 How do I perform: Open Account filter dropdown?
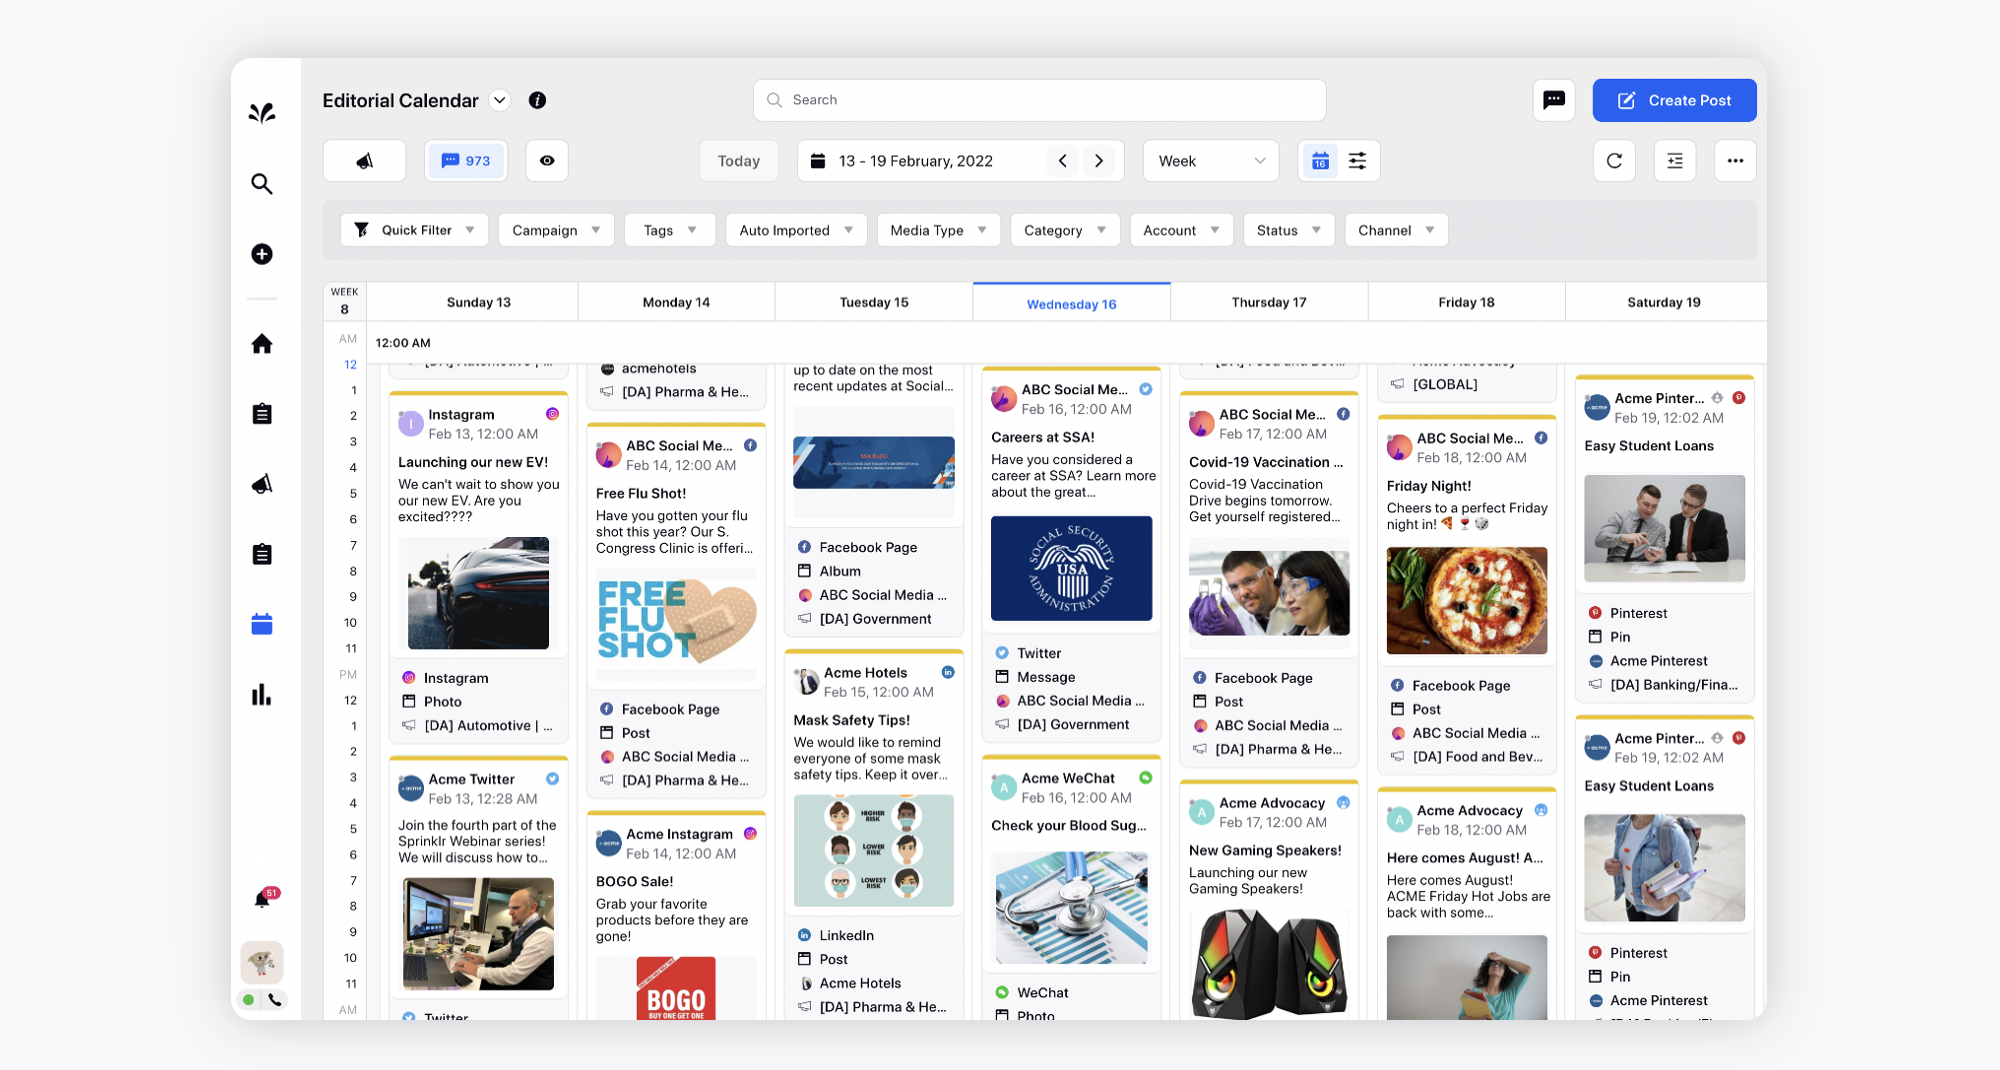(x=1181, y=230)
